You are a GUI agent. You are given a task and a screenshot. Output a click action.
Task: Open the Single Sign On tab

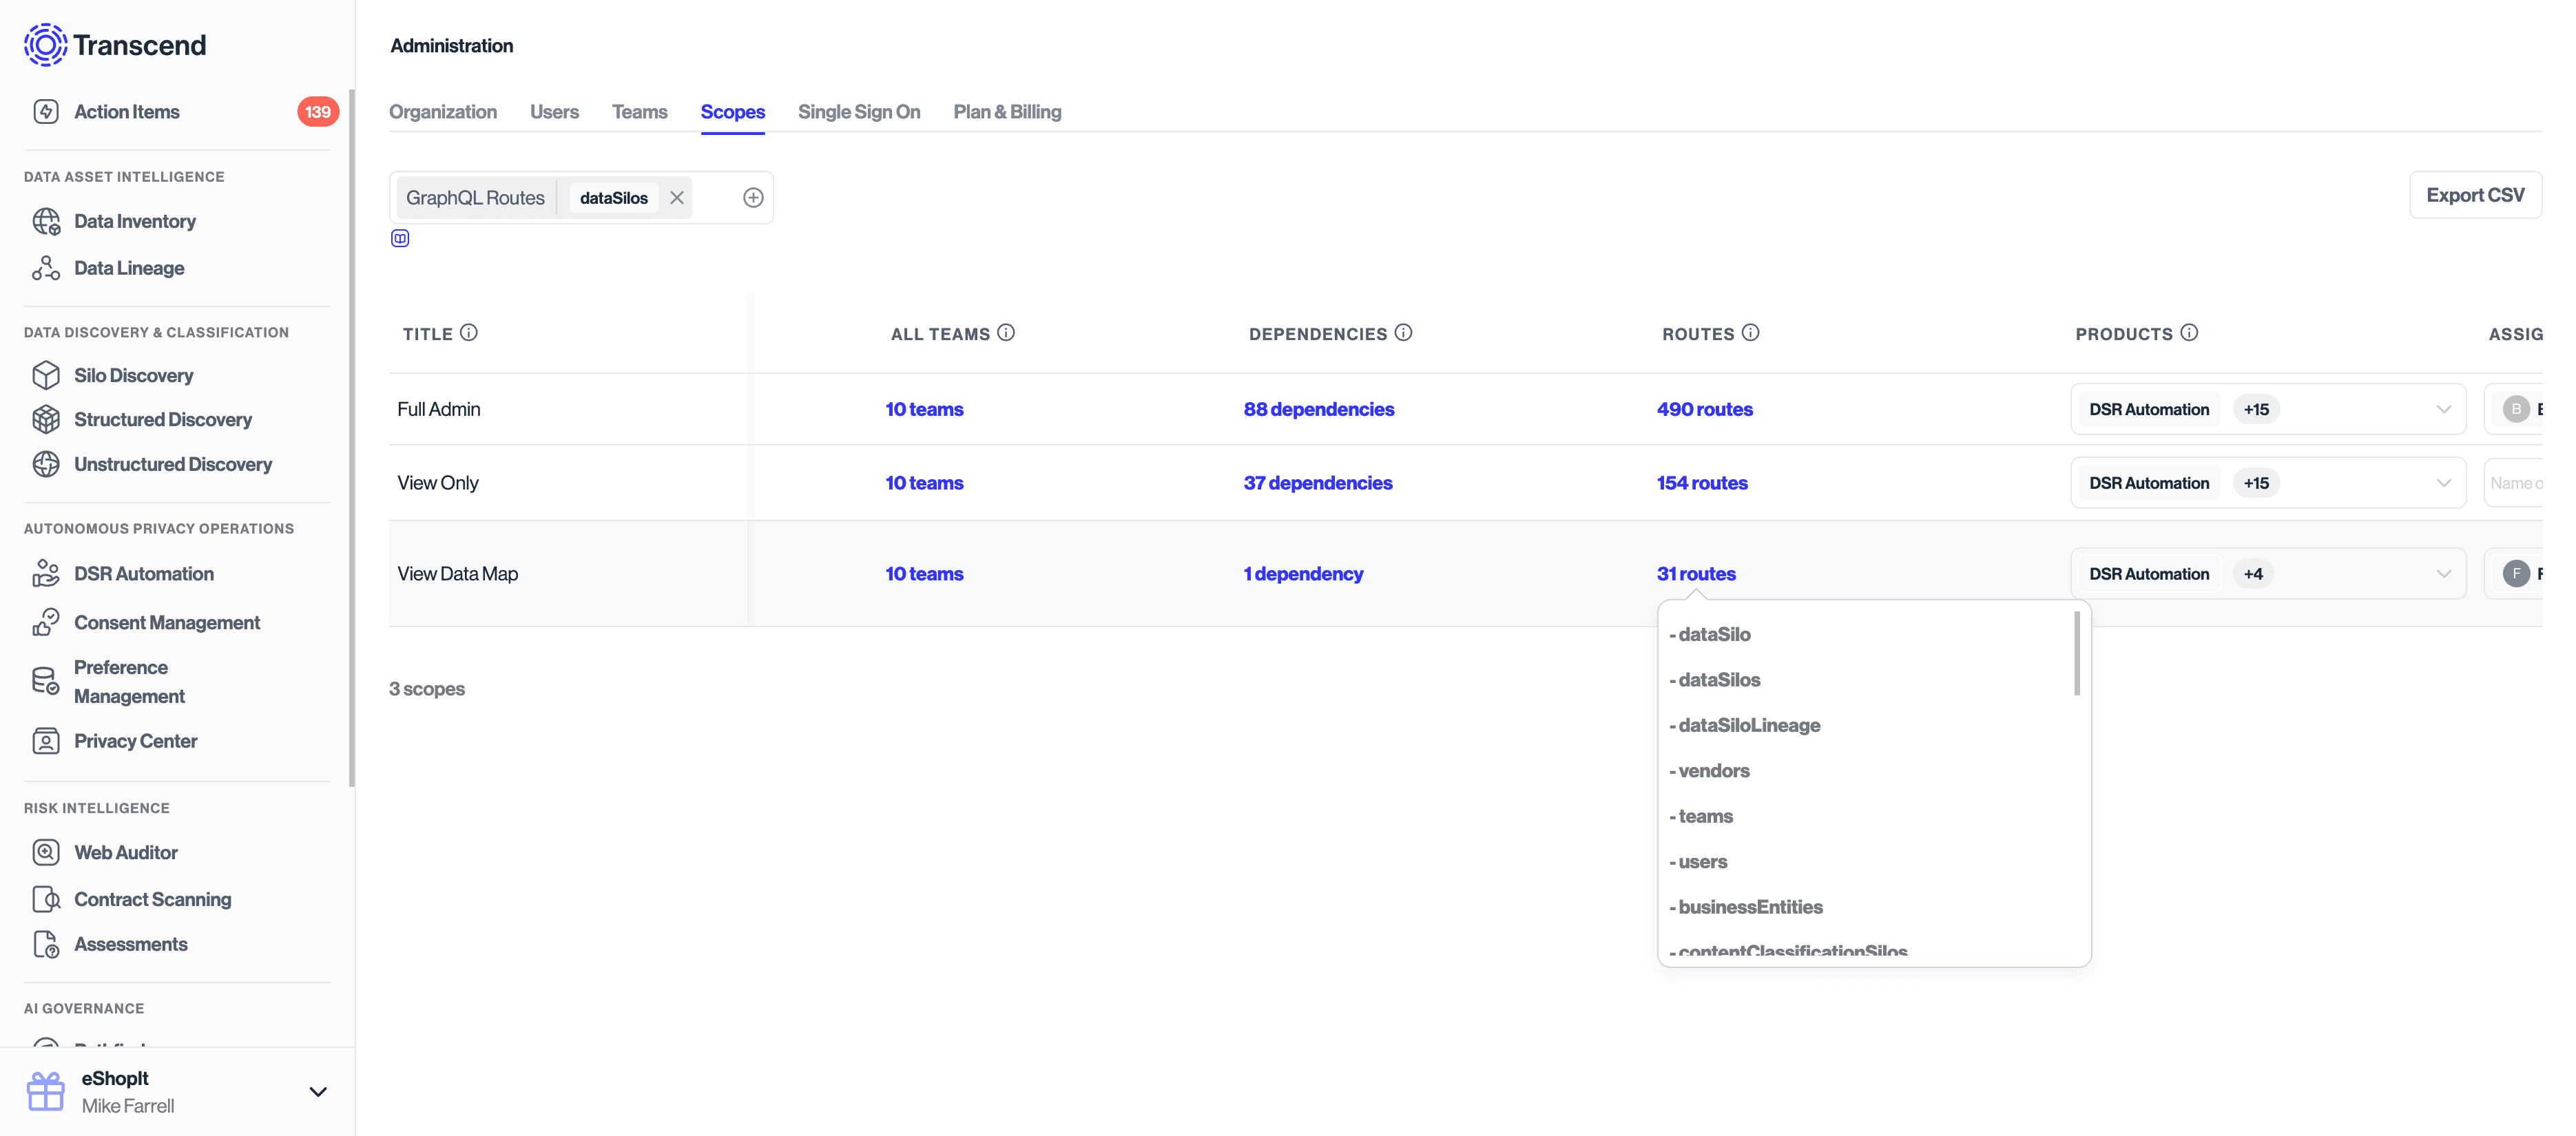click(858, 112)
